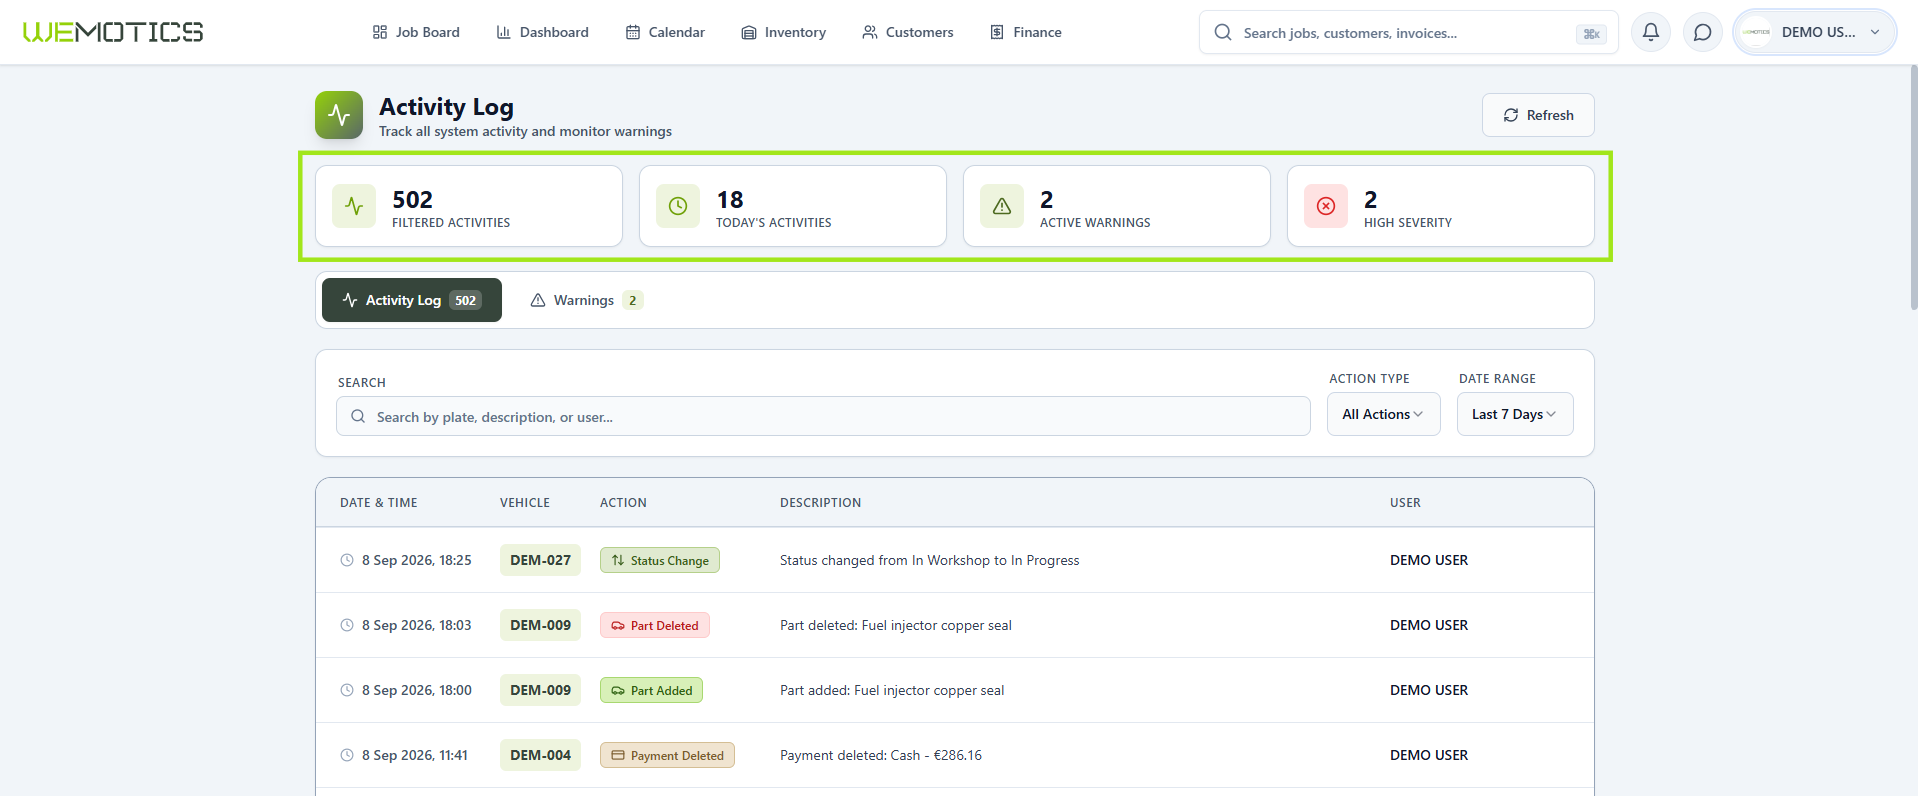Click the clock icon beside 8 Sep 2026, 18:25
Image resolution: width=1918 pixels, height=796 pixels.
click(x=347, y=560)
